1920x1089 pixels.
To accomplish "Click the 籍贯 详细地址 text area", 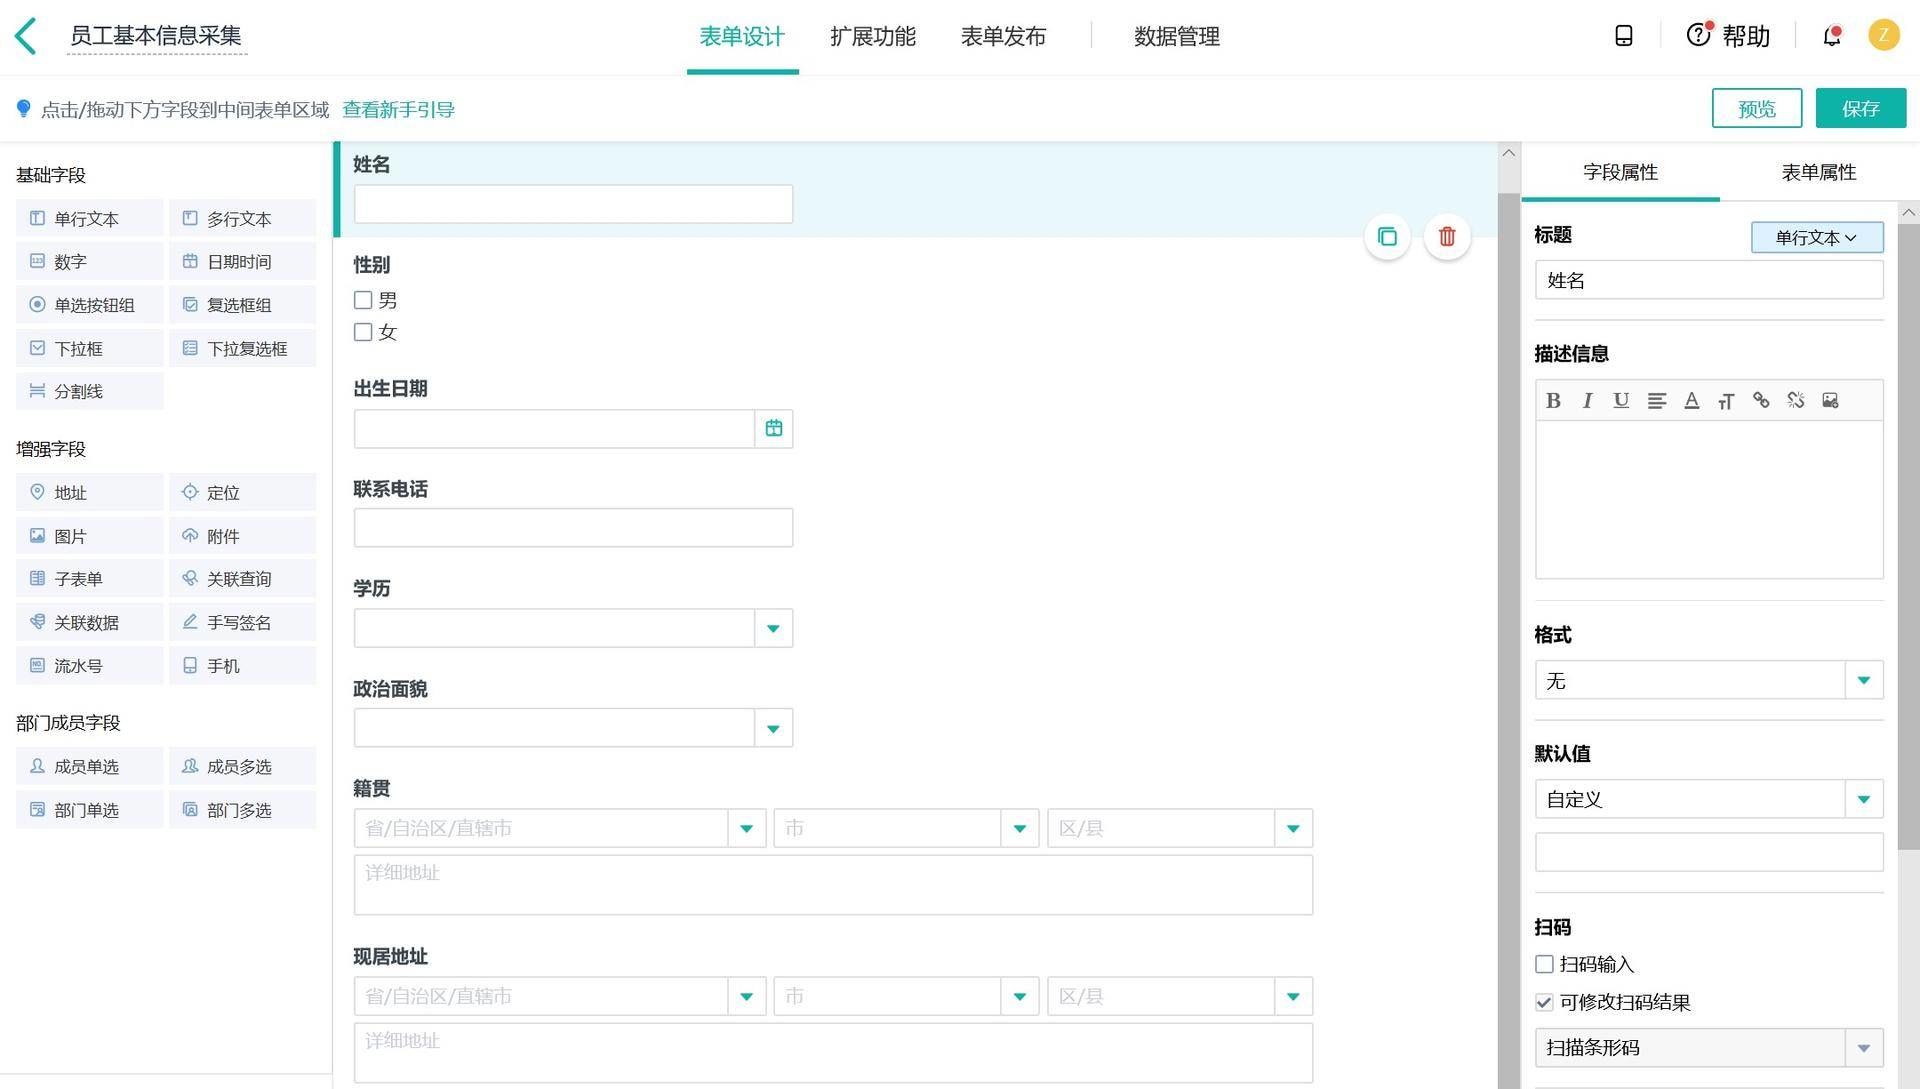I will tap(833, 885).
